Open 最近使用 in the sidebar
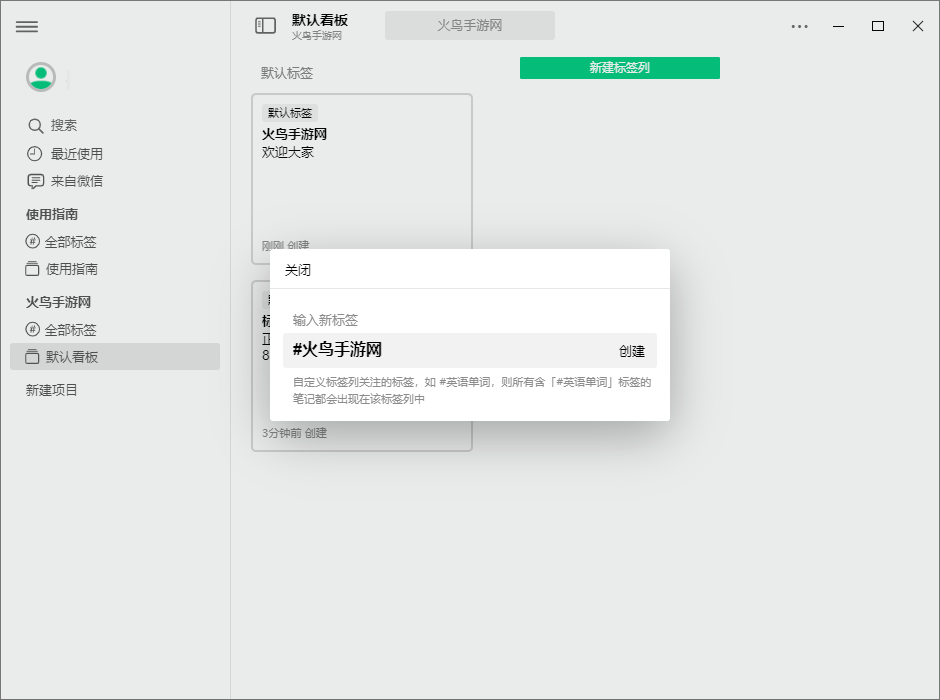The height and width of the screenshot is (700, 940). coord(77,154)
